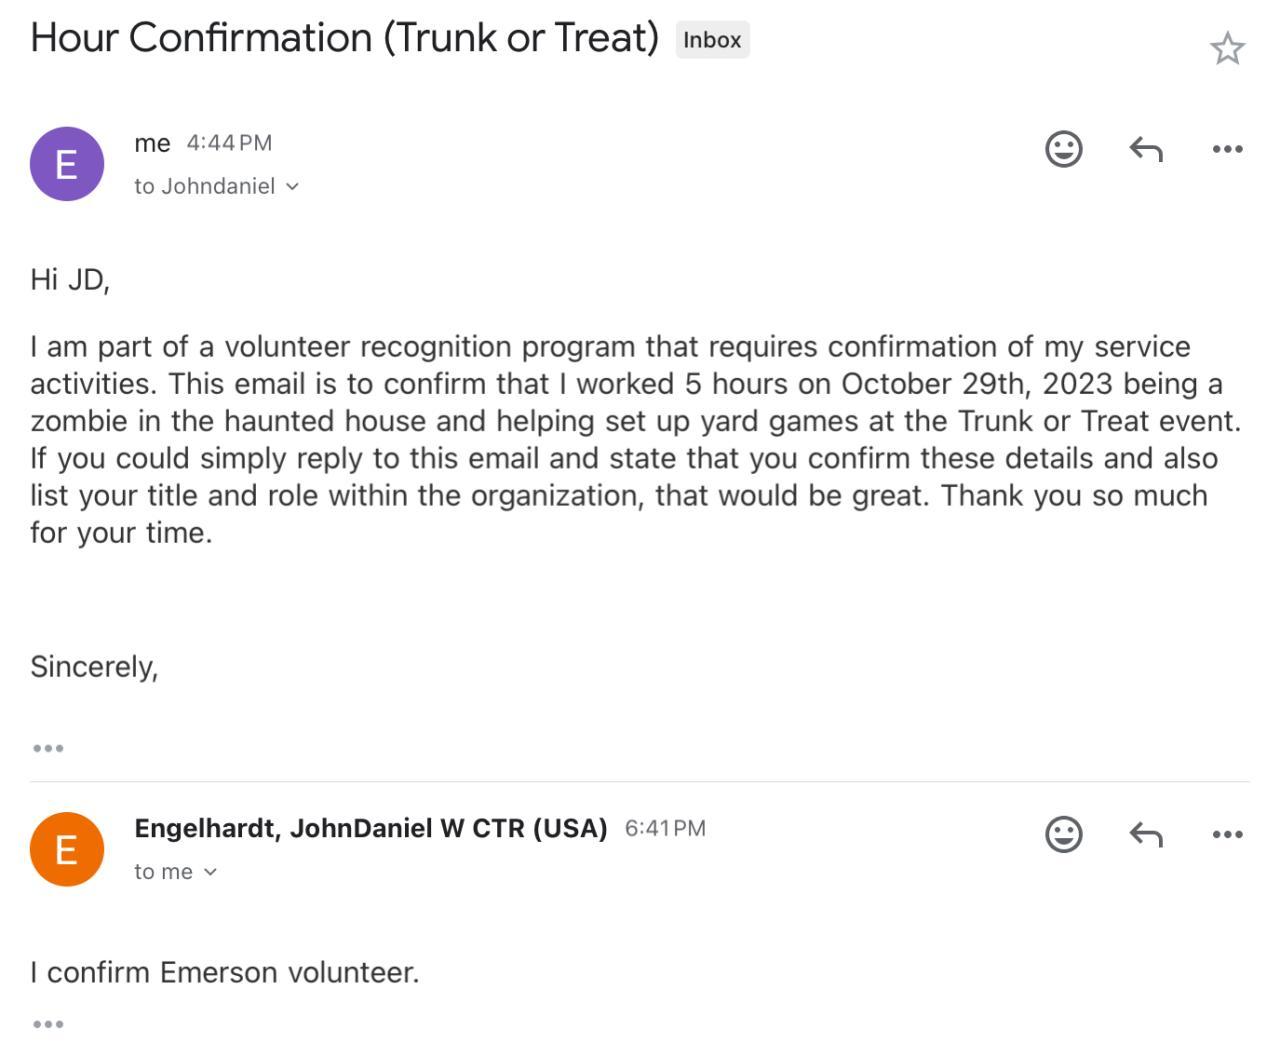Open more options for Engelhardt's message
This screenshot has width=1280, height=1057.
[x=1227, y=834]
